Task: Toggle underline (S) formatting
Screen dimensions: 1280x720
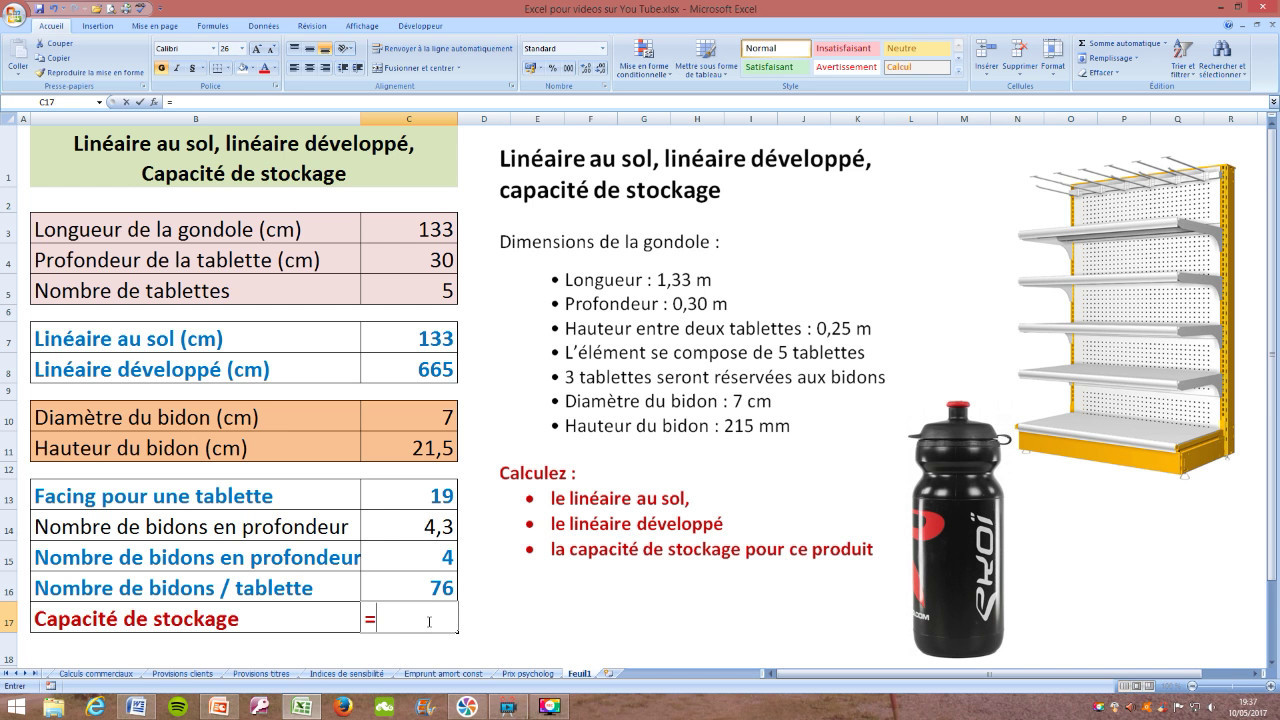Action: [x=190, y=68]
